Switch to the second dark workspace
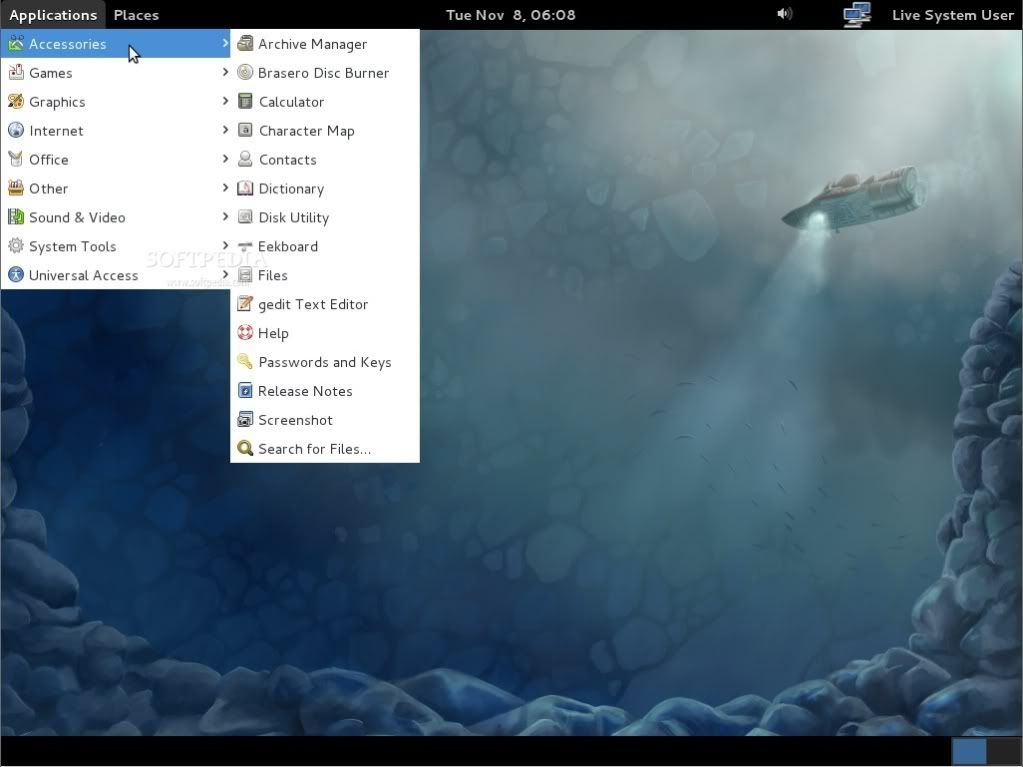 click(1003, 751)
